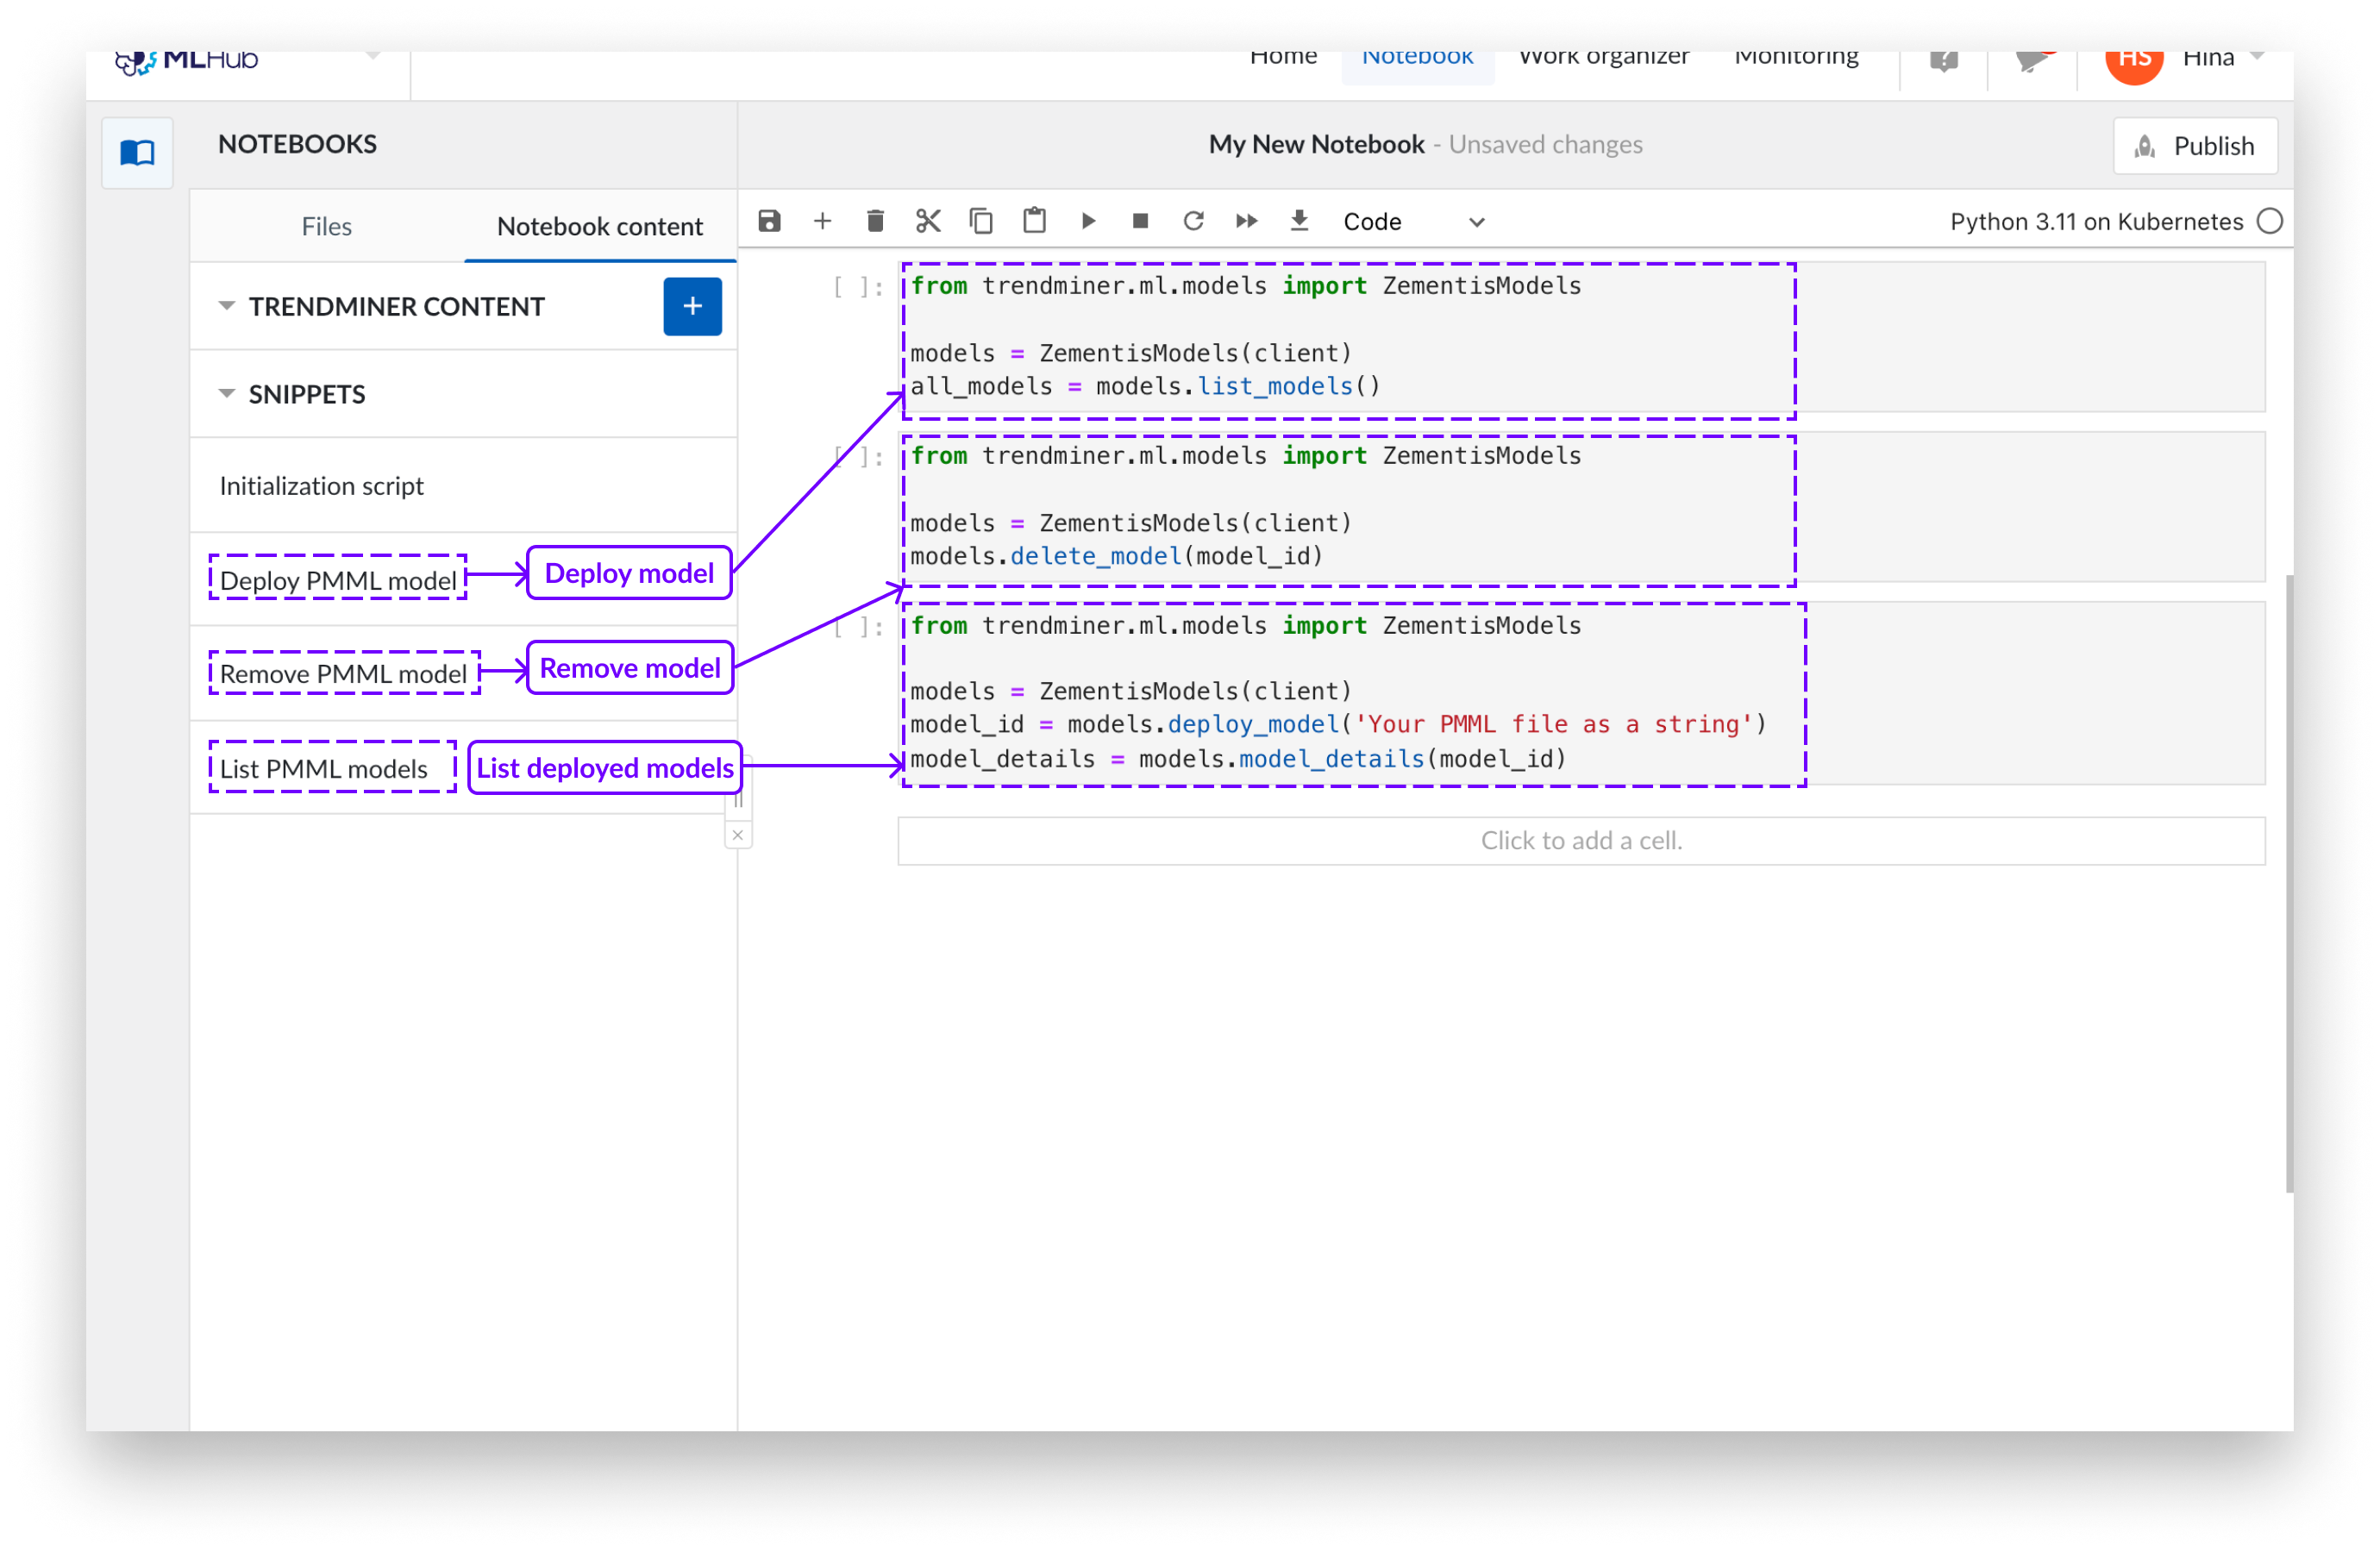Screen dimensions: 2380x1552
Task: Insert the Initialization script snippet
Action: click(322, 486)
